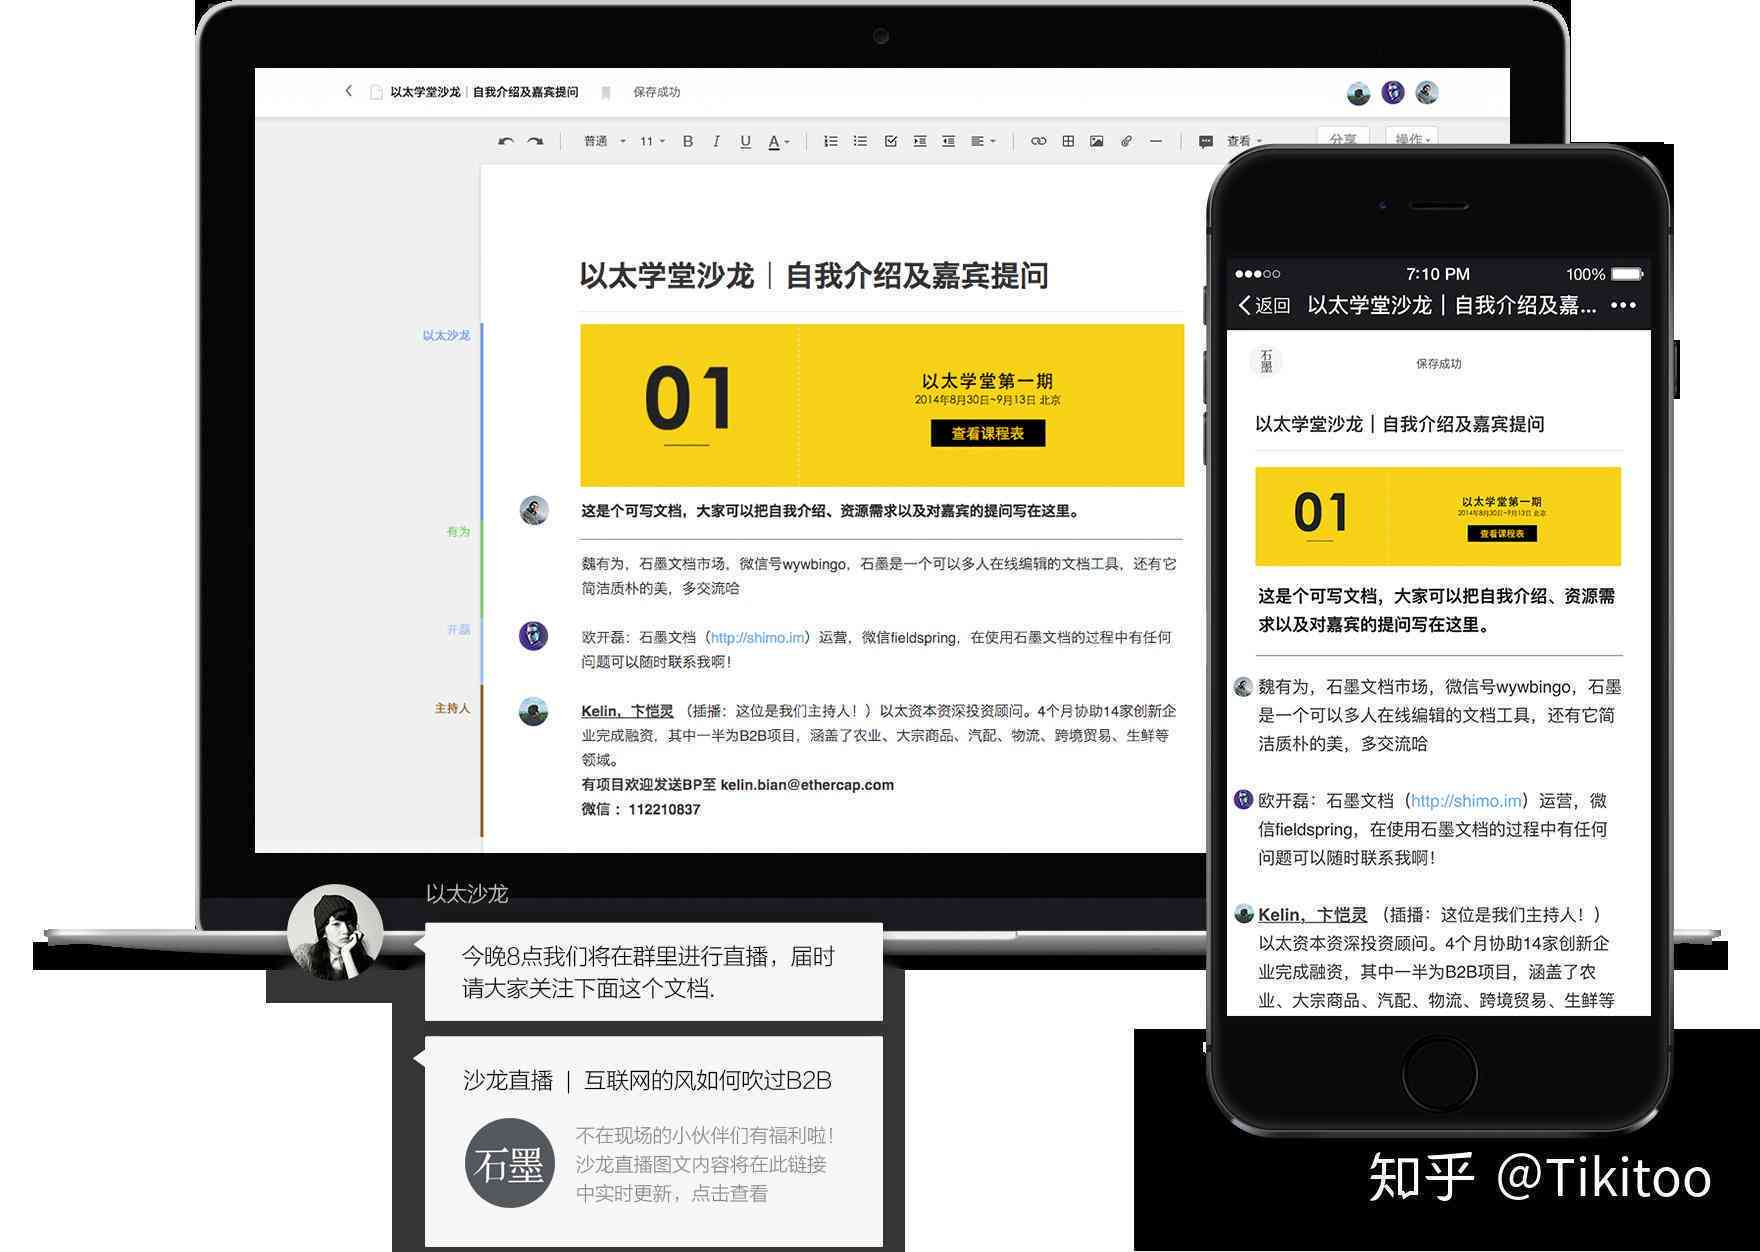Insert a table from the toolbar

coord(1068,141)
